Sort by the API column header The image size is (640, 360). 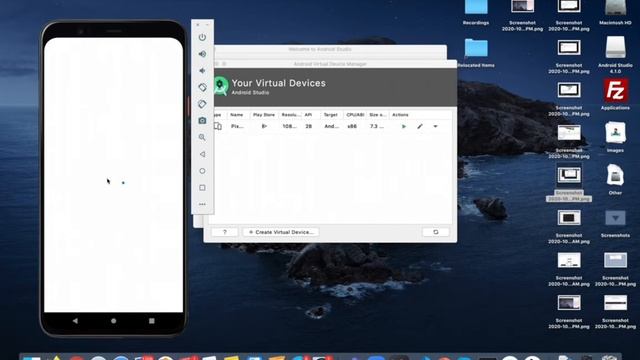(308, 115)
